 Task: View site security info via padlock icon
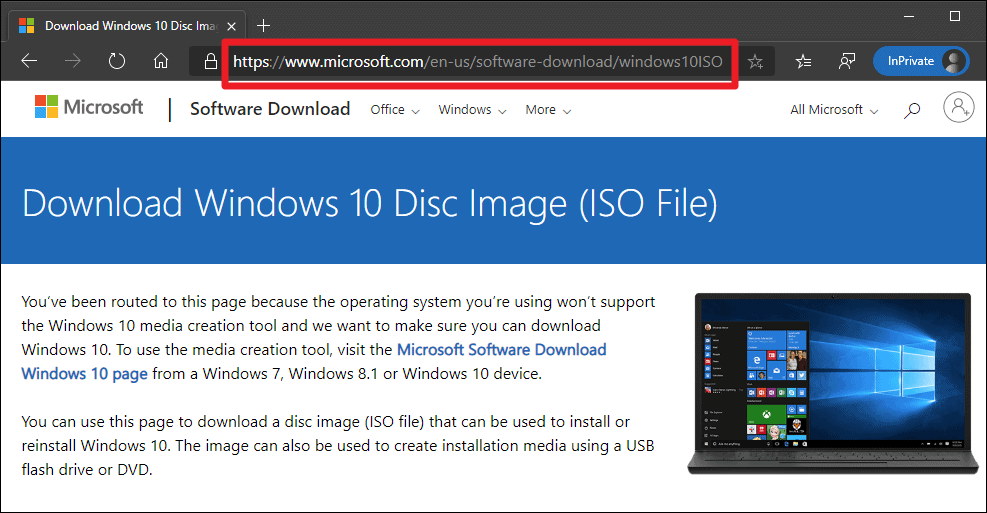pos(211,61)
